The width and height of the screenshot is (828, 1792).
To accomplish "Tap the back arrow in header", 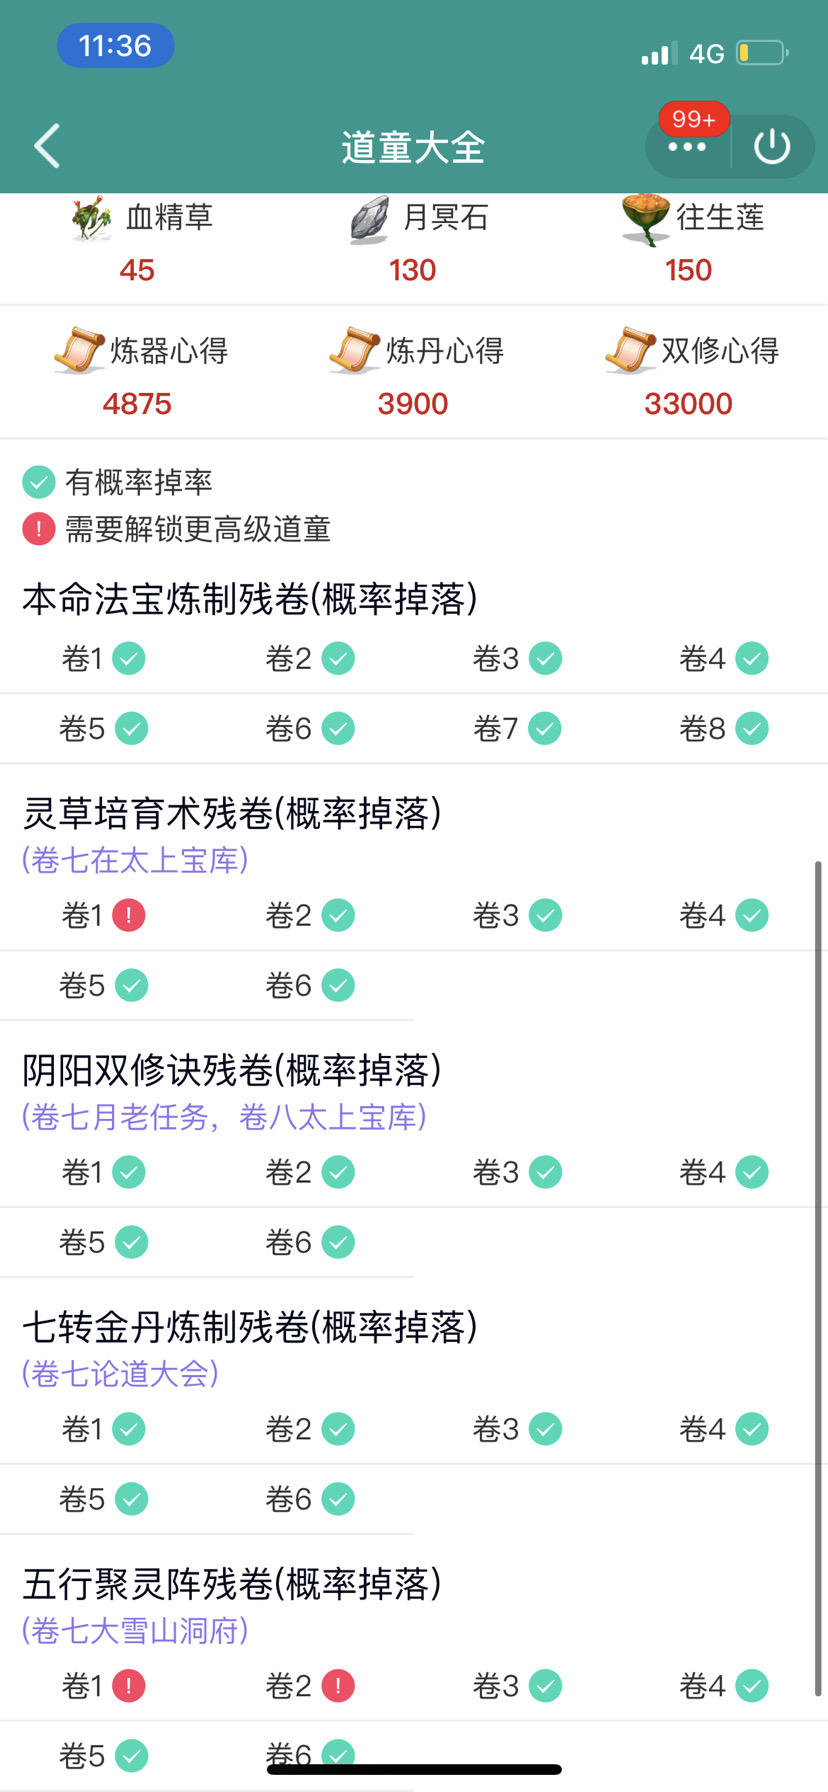I will tap(47, 146).
